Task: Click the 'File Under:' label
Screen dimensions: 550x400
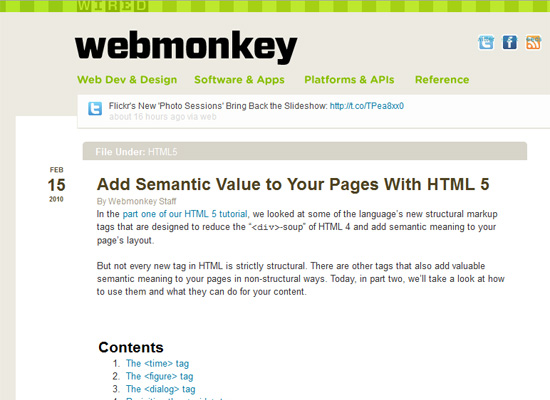Action: coord(120,152)
